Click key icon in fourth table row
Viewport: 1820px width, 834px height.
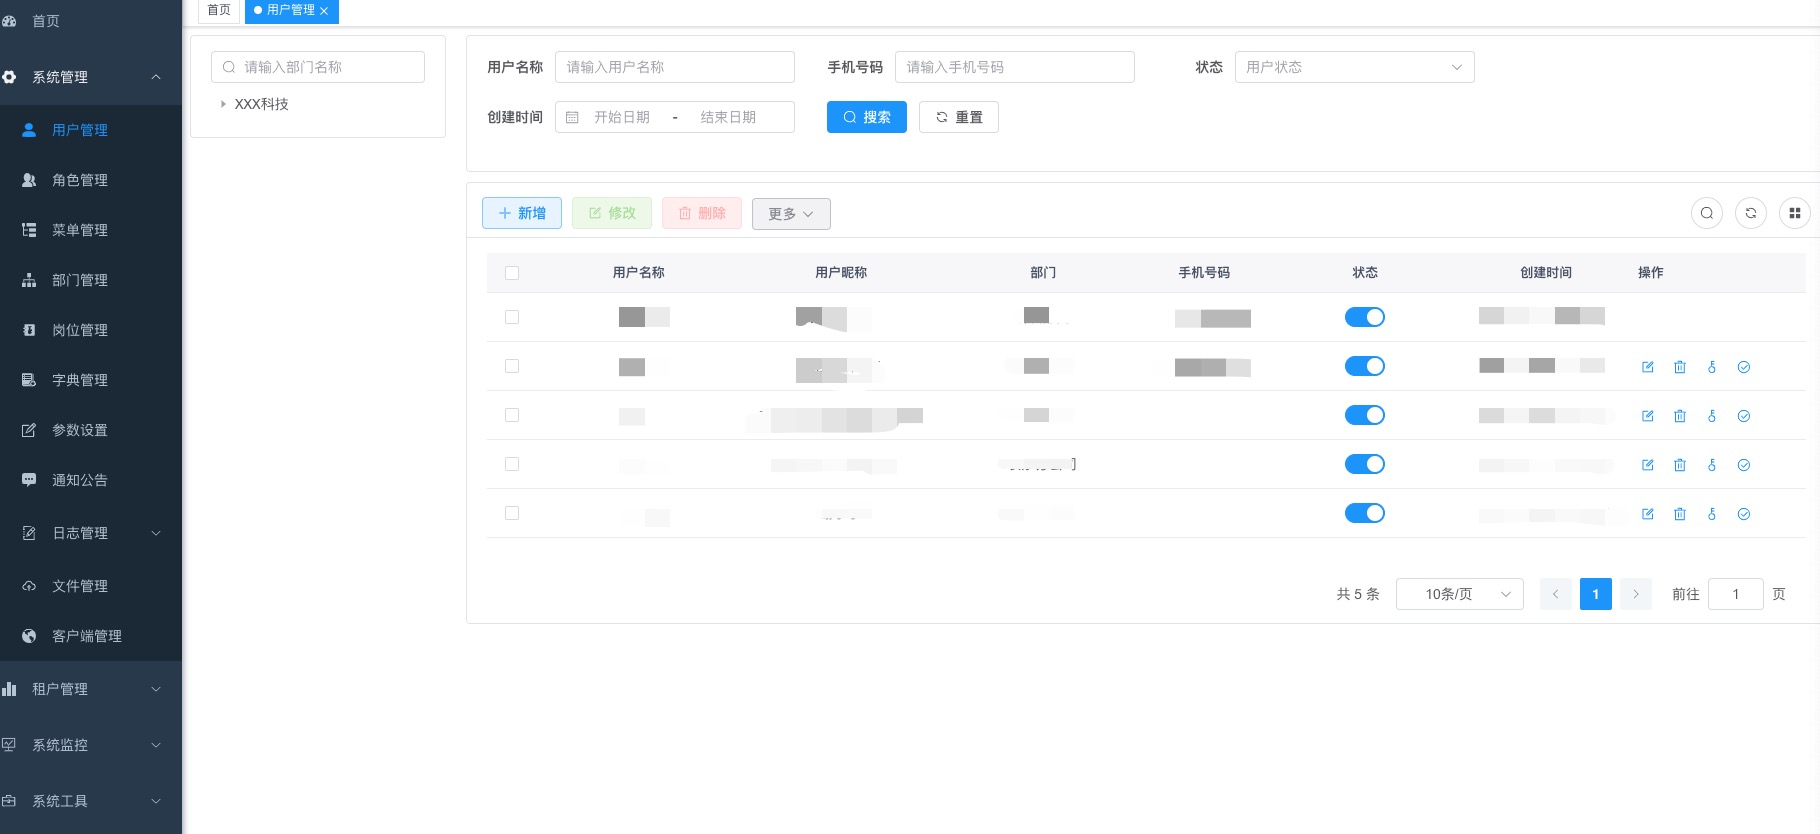click(1712, 465)
